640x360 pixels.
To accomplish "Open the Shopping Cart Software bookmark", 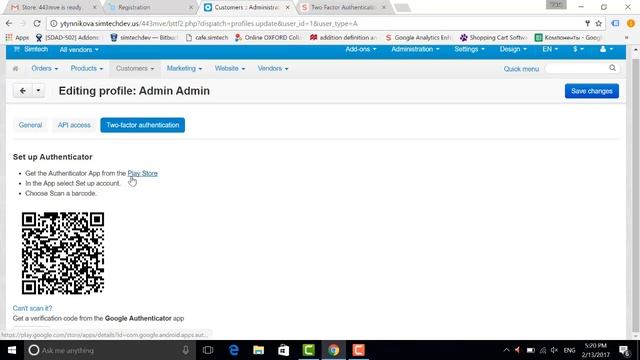I will tap(493, 38).
